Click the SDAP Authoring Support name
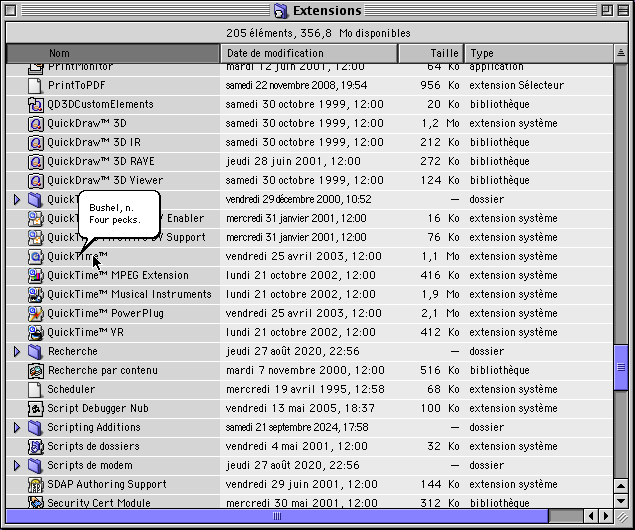The image size is (635, 530). click(107, 484)
